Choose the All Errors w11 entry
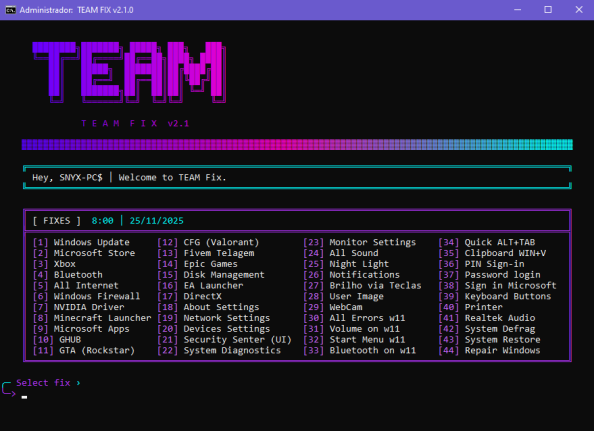The width and height of the screenshot is (594, 431). point(354,318)
